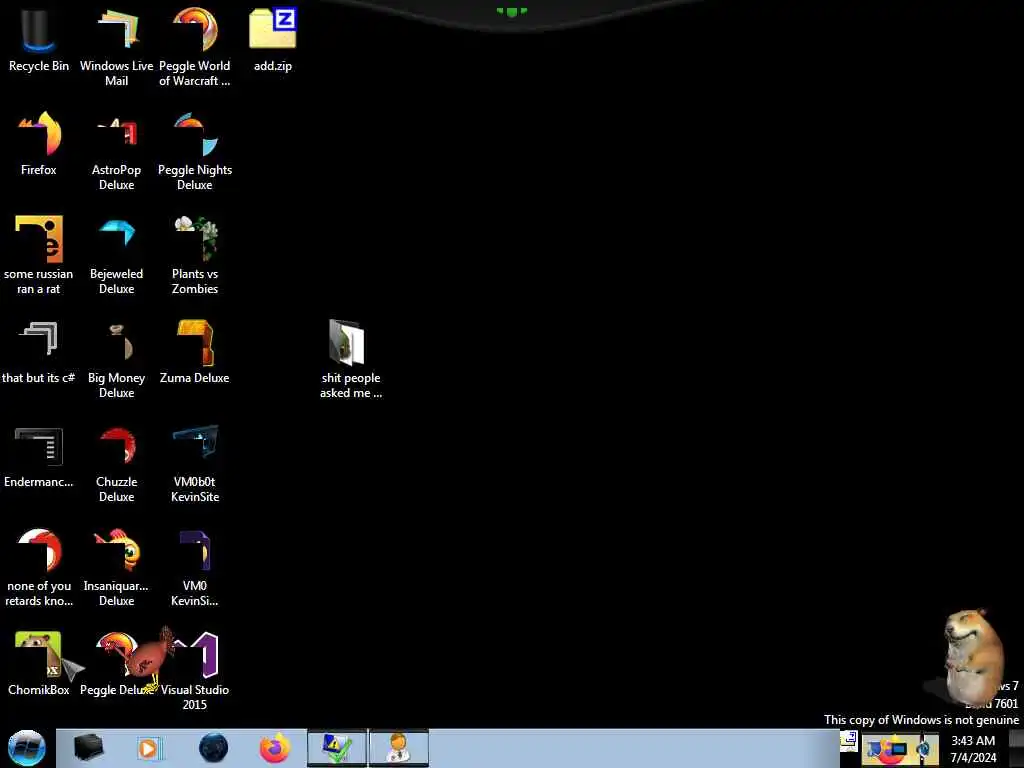Image resolution: width=1024 pixels, height=768 pixels.
Task: Open Firefox from the taskbar
Action: (x=274, y=748)
